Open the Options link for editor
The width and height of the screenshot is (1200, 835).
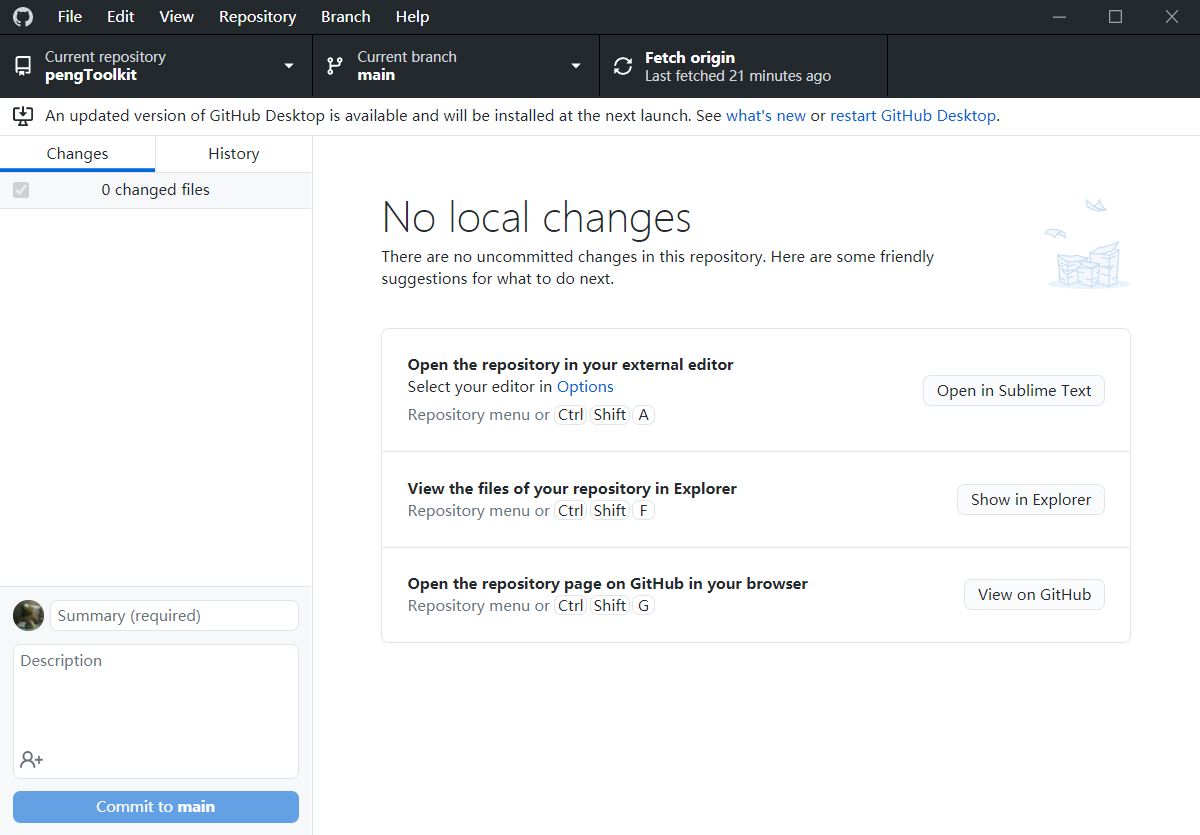(x=585, y=387)
